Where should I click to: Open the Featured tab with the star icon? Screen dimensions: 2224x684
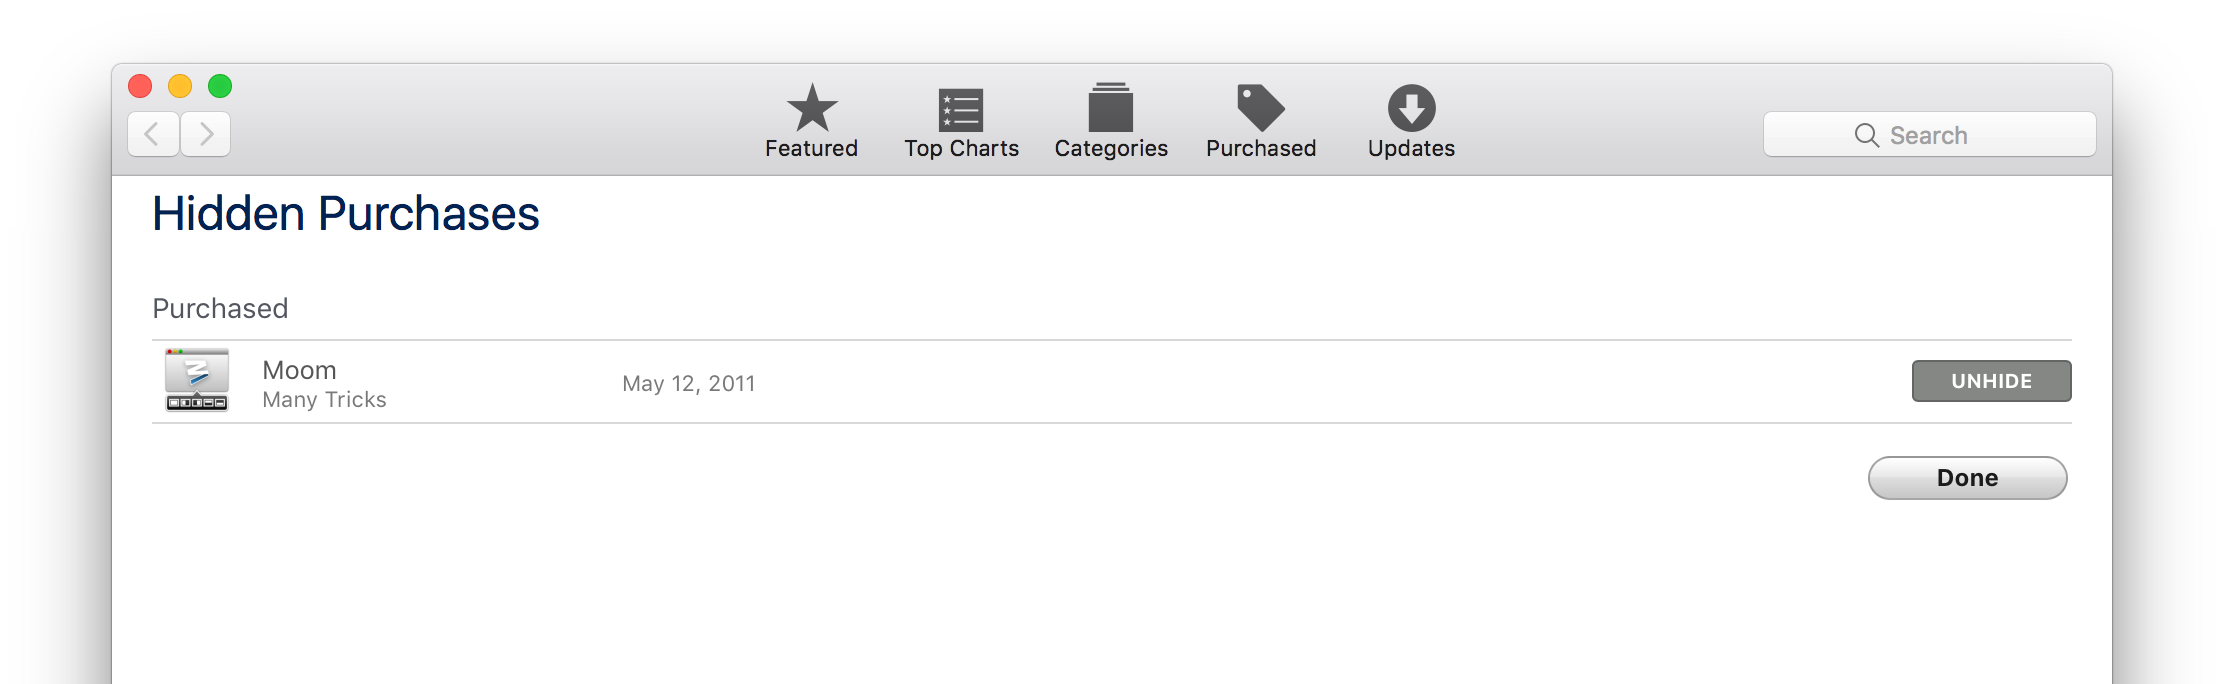[811, 121]
